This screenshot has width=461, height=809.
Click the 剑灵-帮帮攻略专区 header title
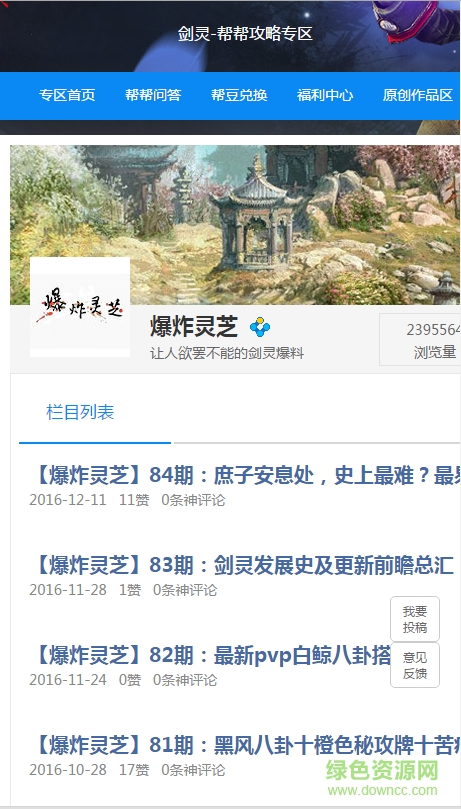pyautogui.click(x=245, y=34)
